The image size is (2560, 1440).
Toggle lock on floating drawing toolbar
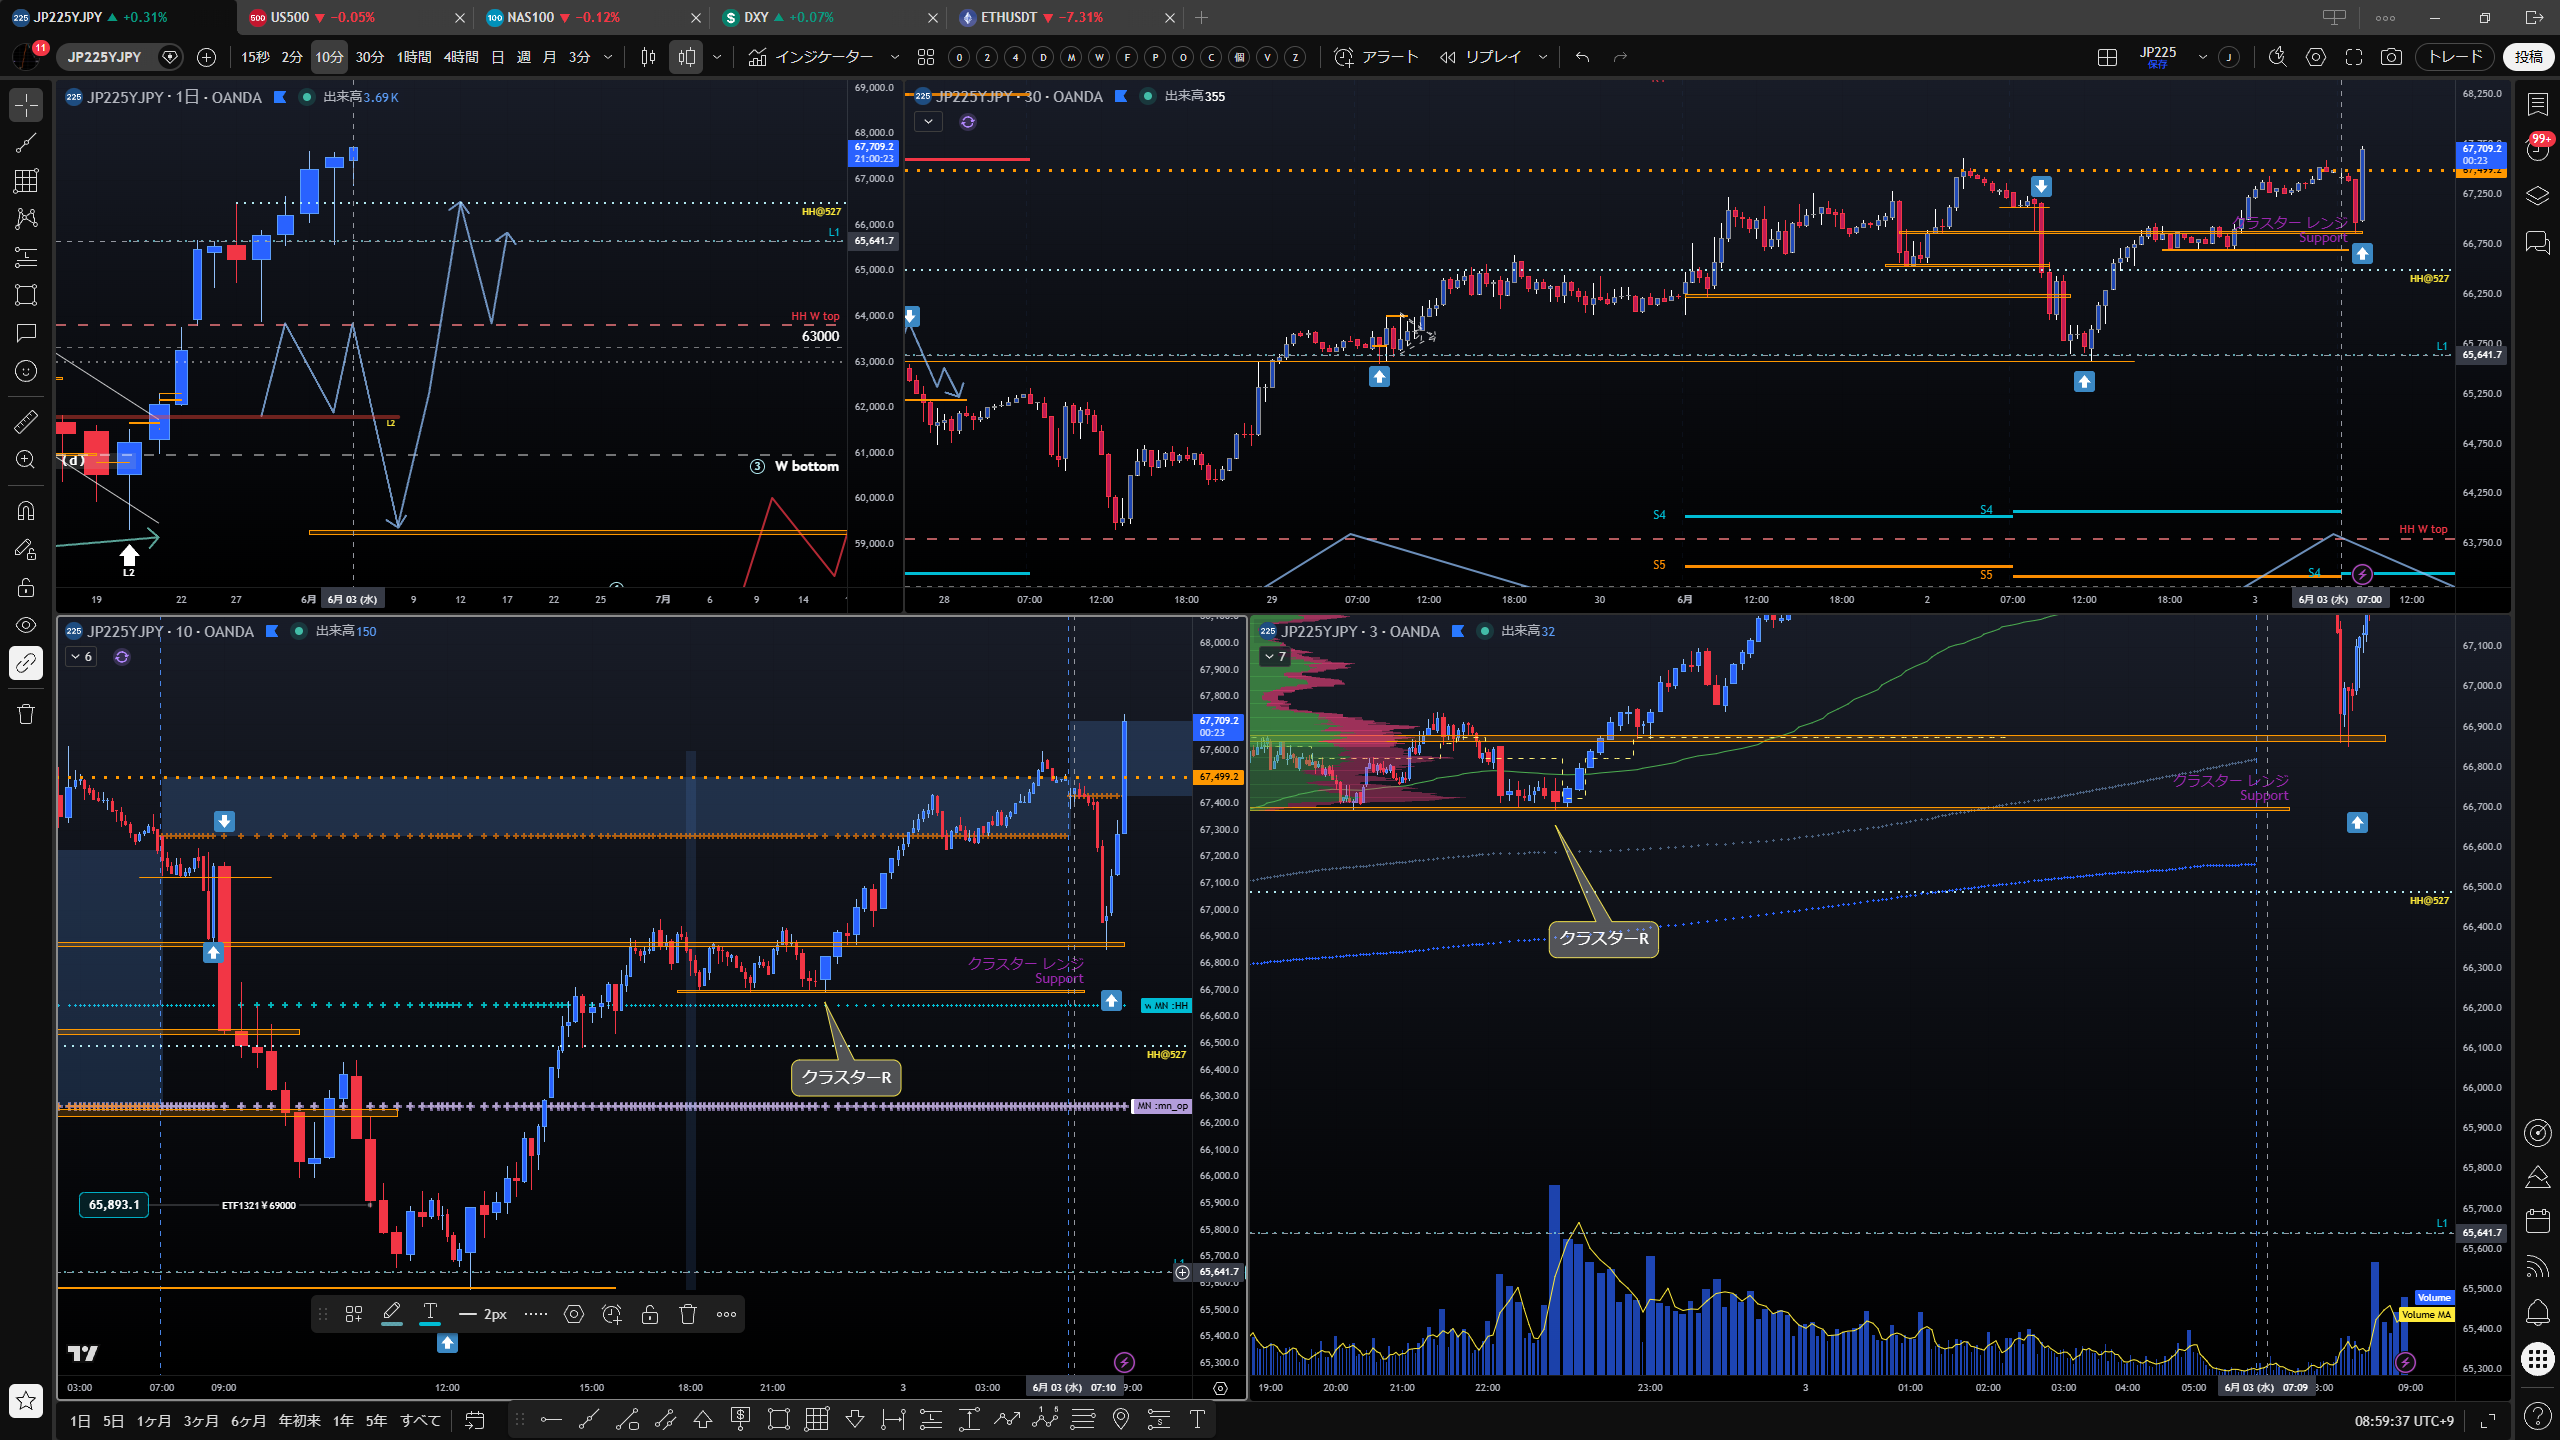pos(650,1314)
